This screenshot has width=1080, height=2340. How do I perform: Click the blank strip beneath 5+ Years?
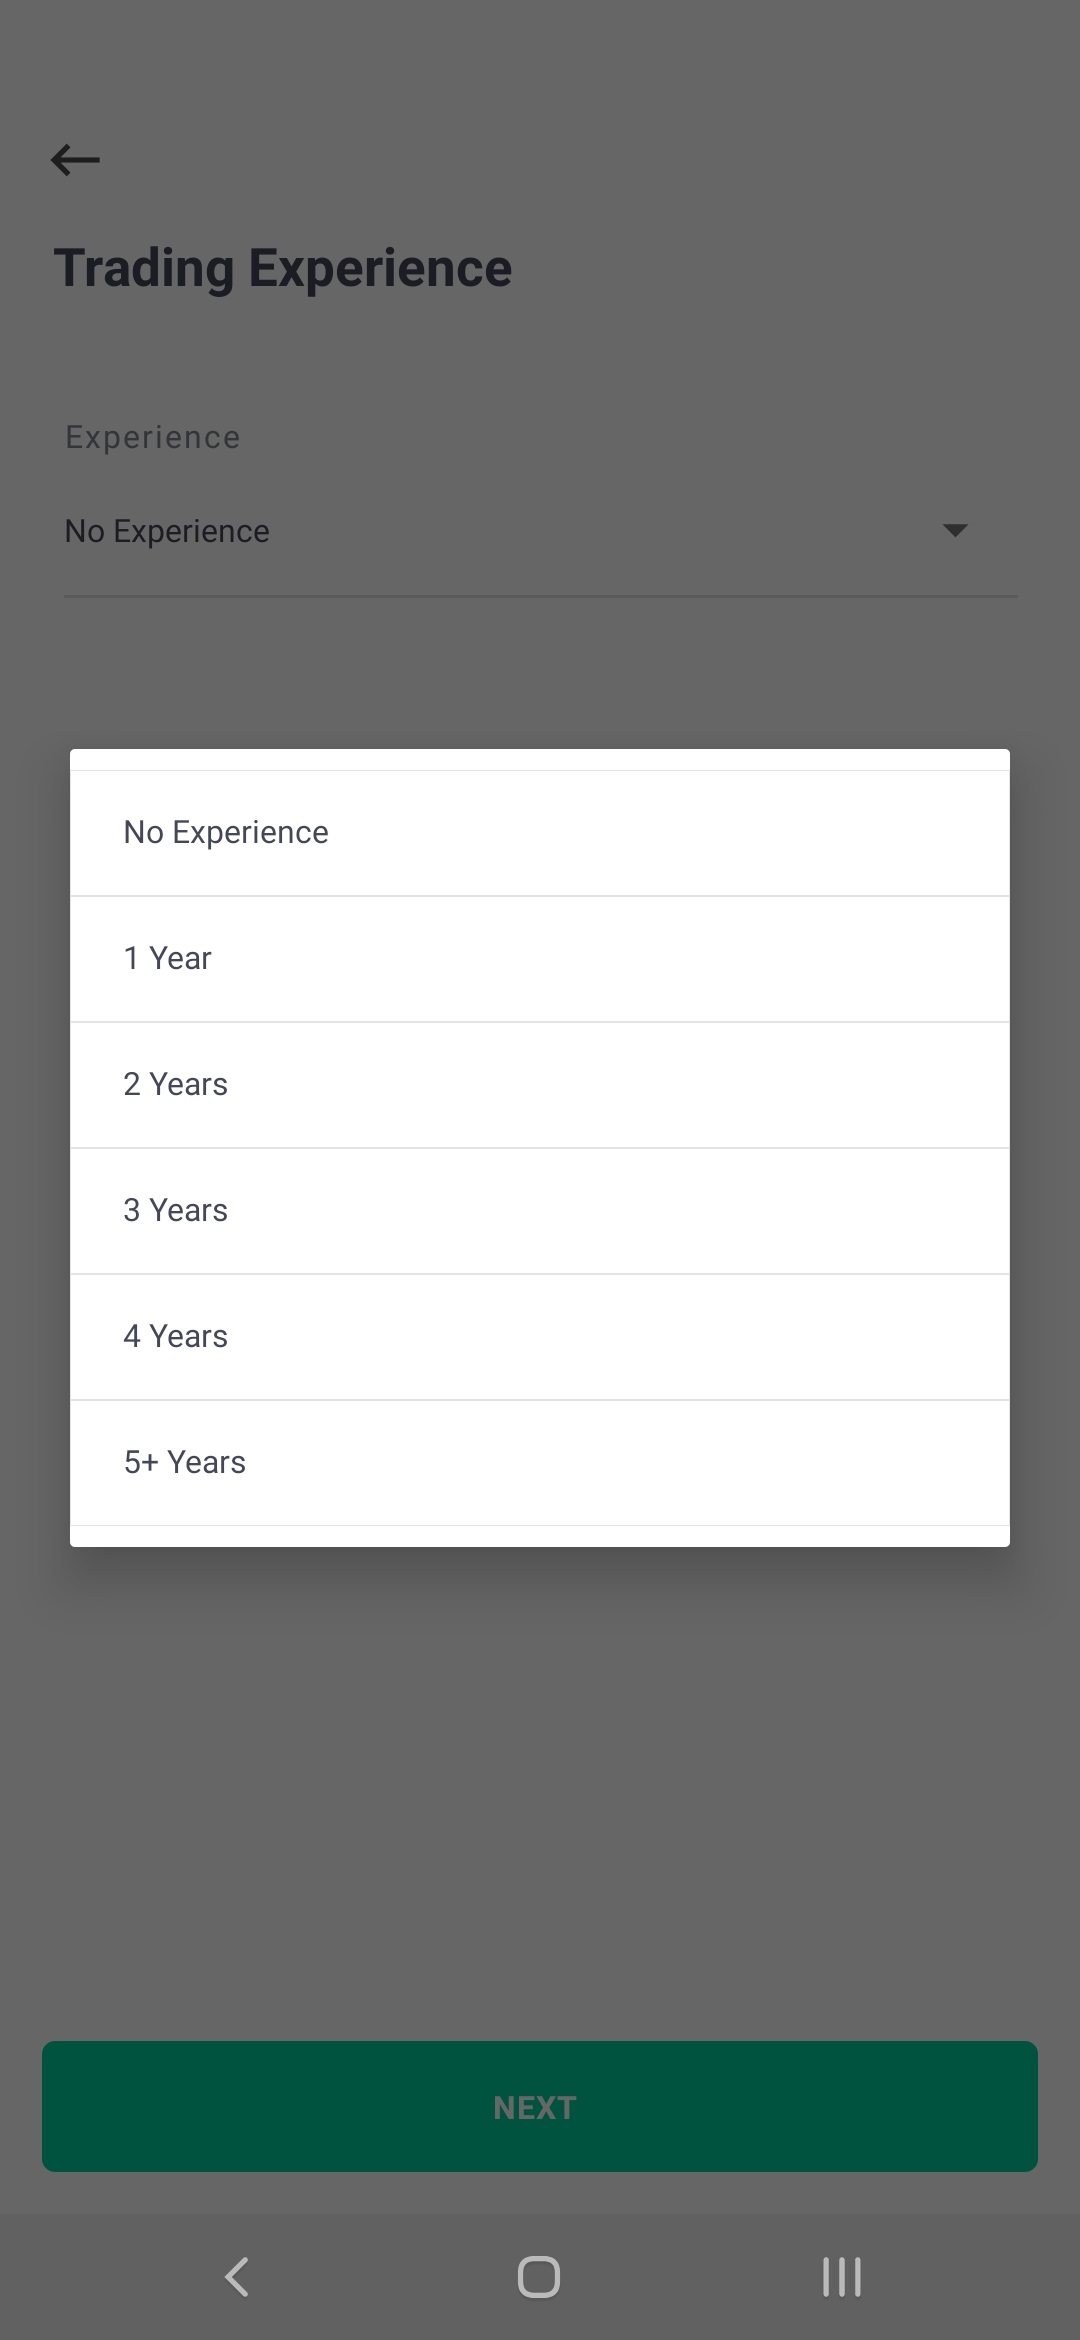click(540, 1536)
